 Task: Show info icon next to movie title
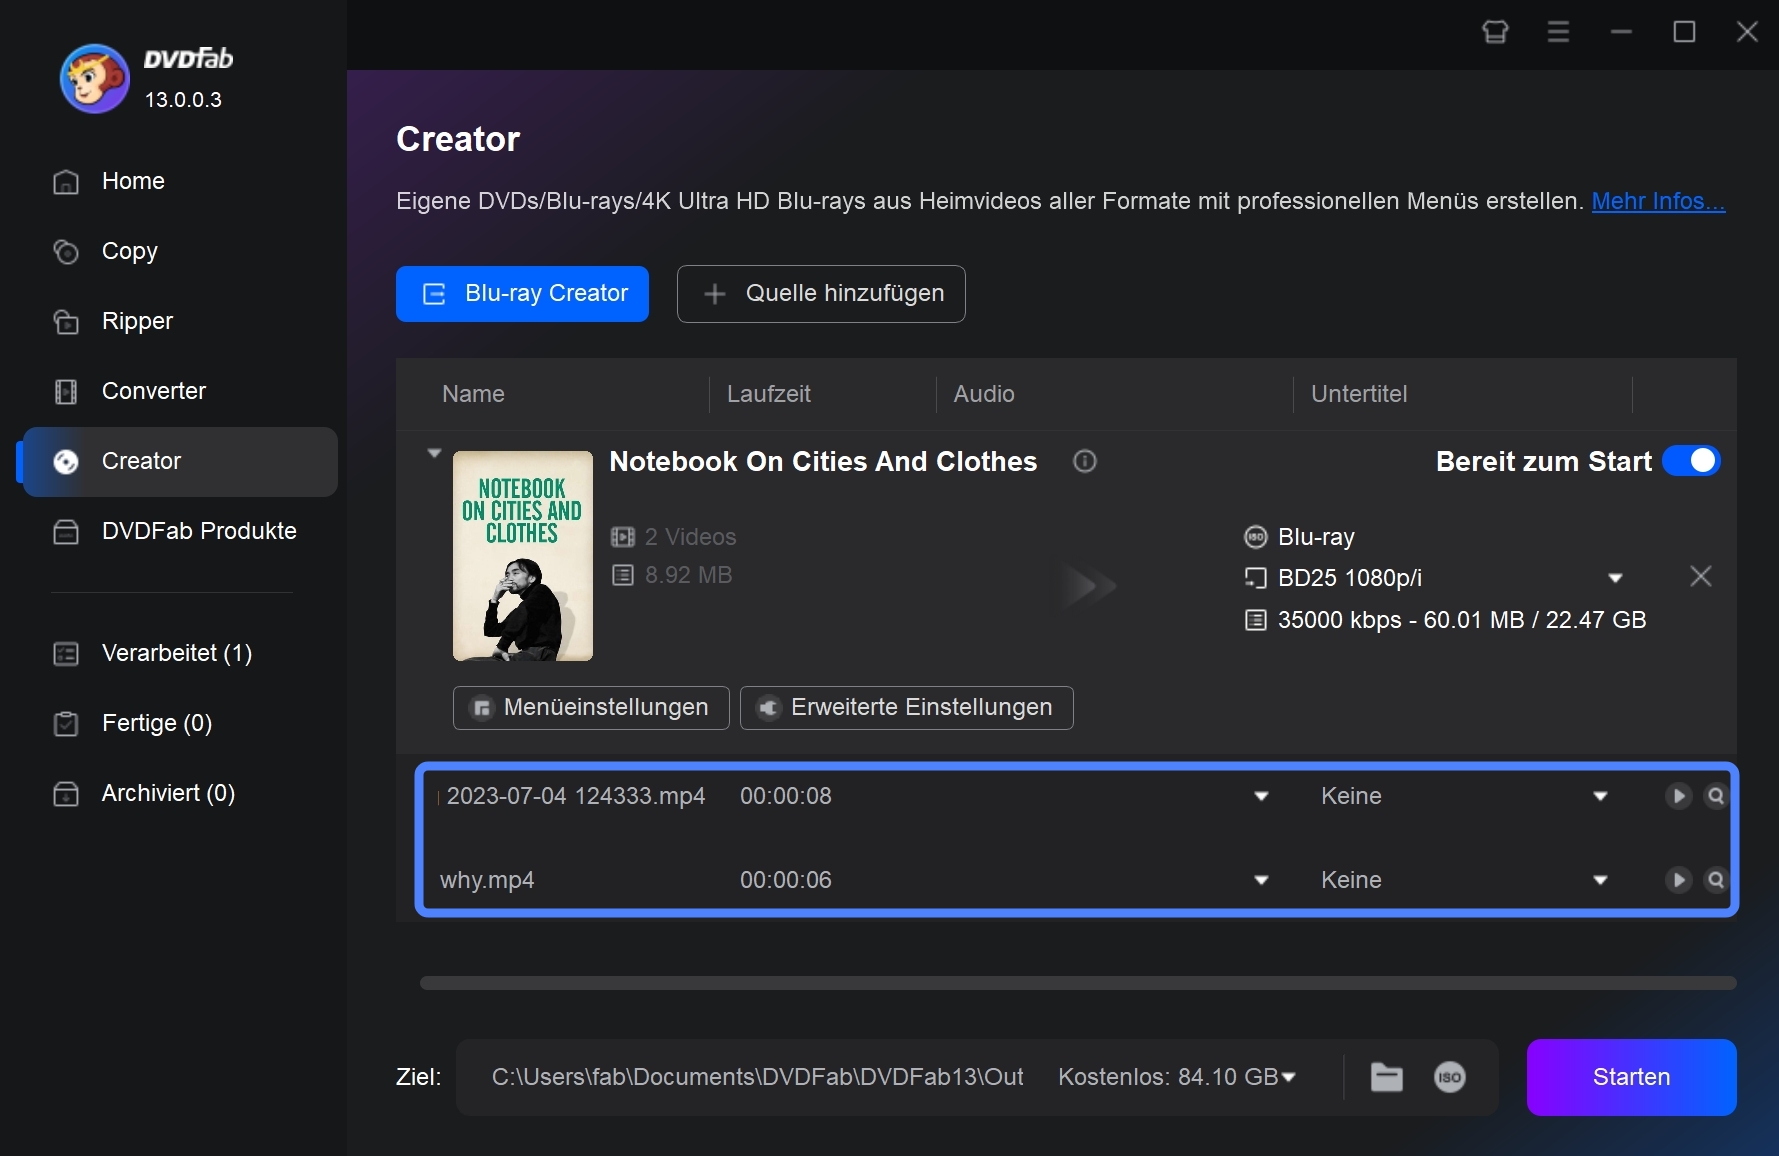pos(1085,461)
